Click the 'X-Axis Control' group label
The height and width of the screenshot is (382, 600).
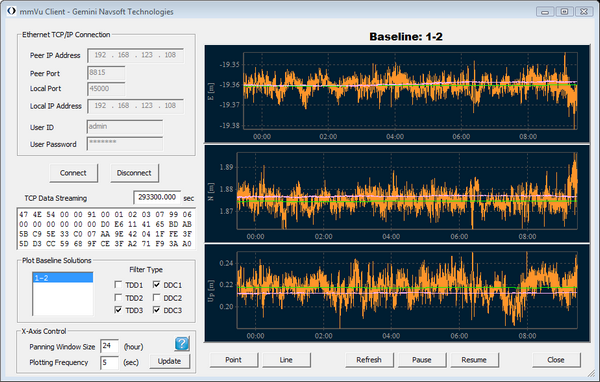point(44,331)
